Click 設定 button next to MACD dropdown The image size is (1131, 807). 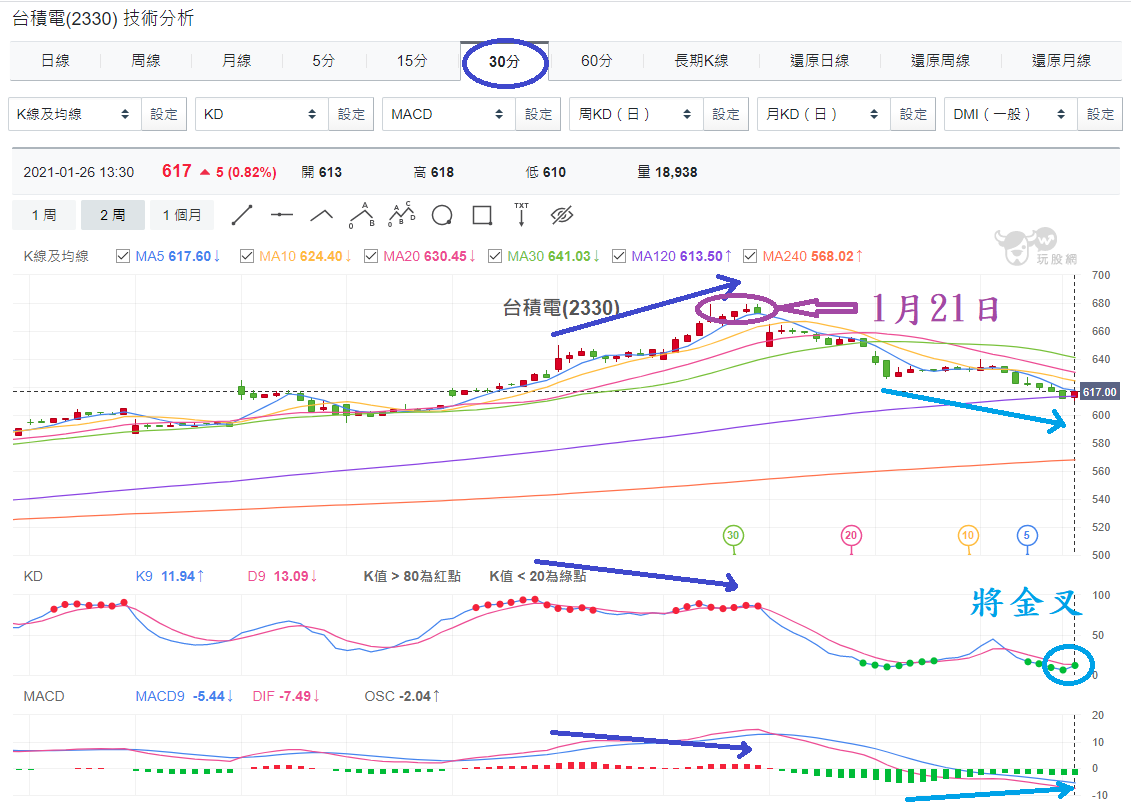(x=538, y=114)
